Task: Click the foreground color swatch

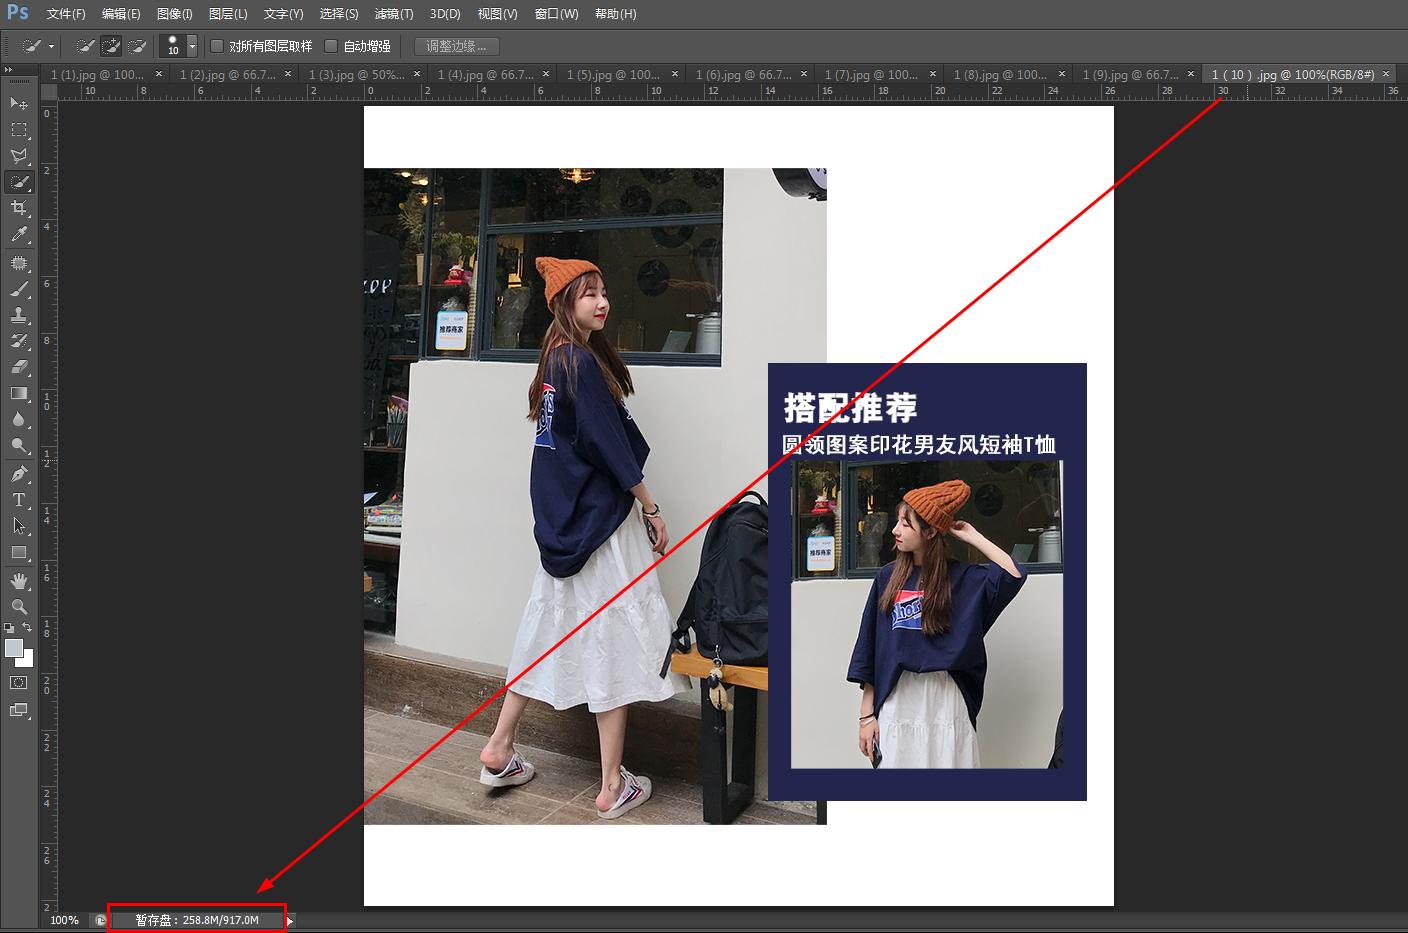Action: [14, 648]
